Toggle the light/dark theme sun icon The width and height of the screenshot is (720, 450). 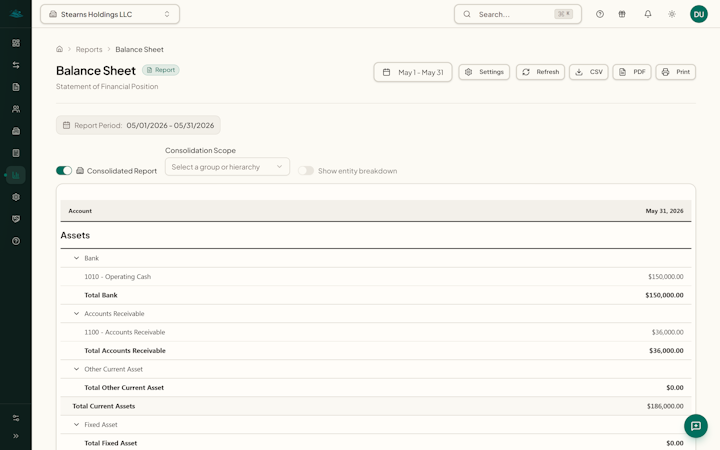[672, 14]
